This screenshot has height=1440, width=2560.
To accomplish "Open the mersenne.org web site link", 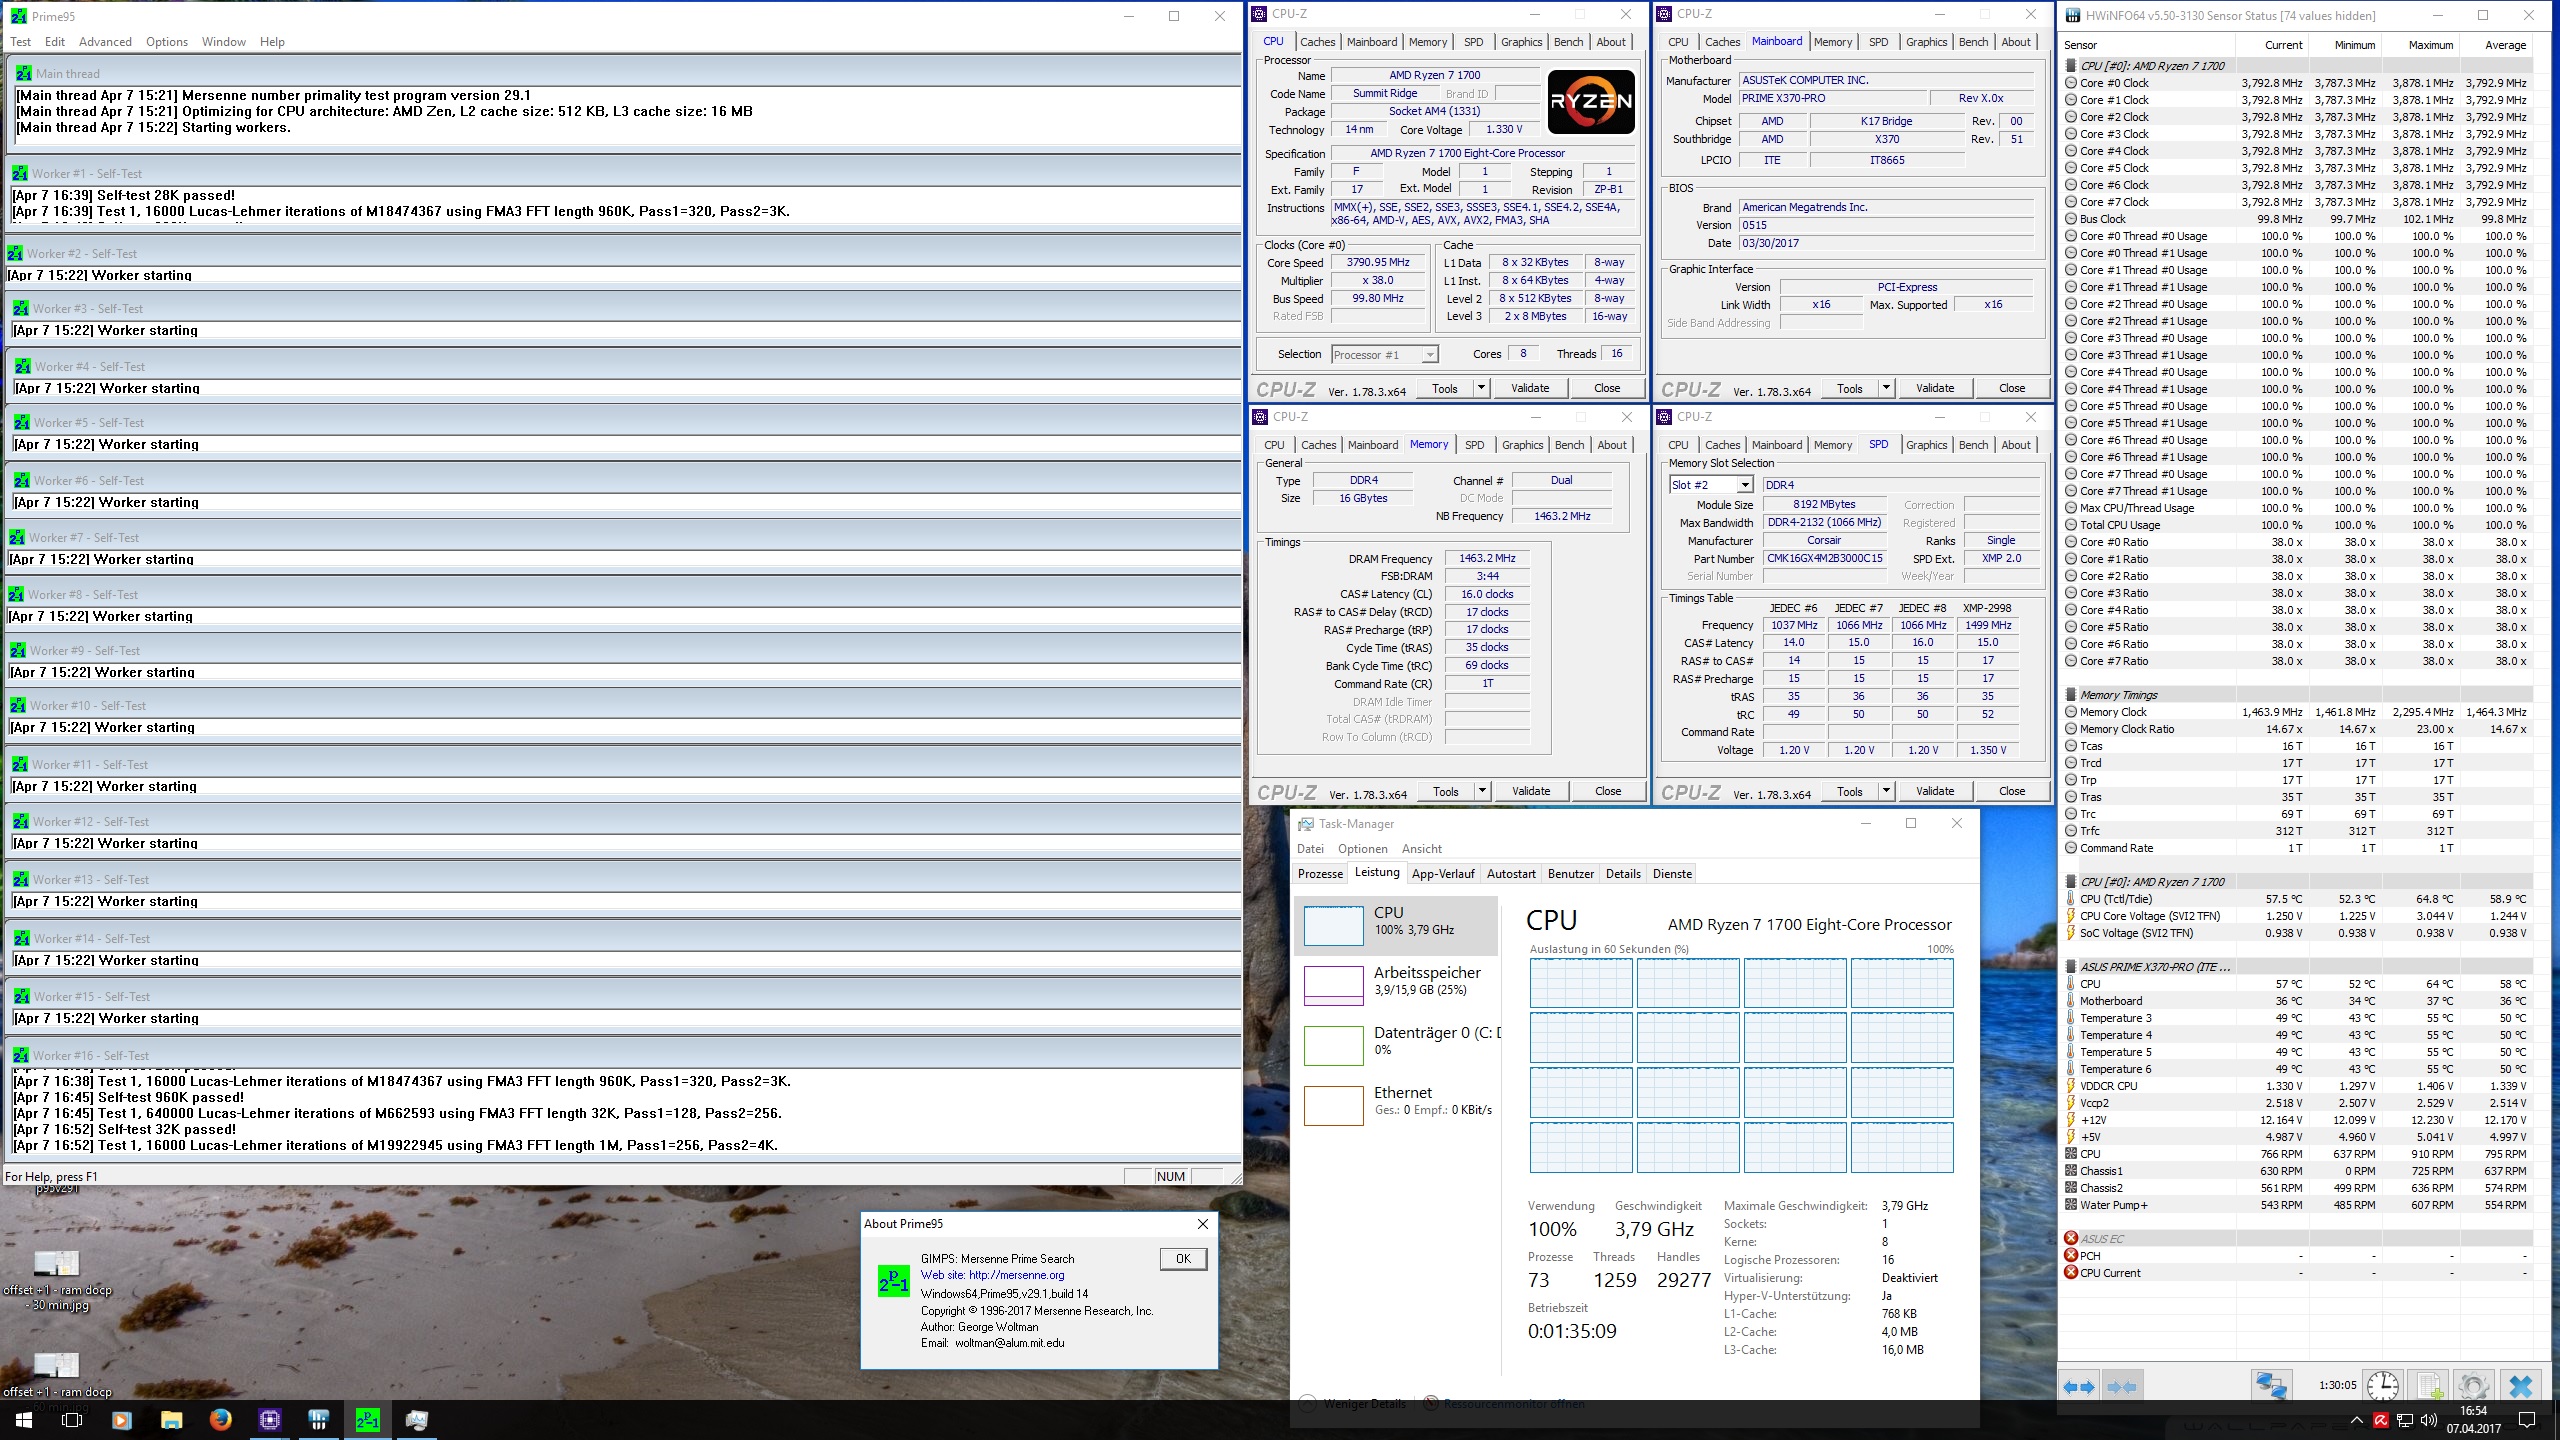I will (1016, 1275).
